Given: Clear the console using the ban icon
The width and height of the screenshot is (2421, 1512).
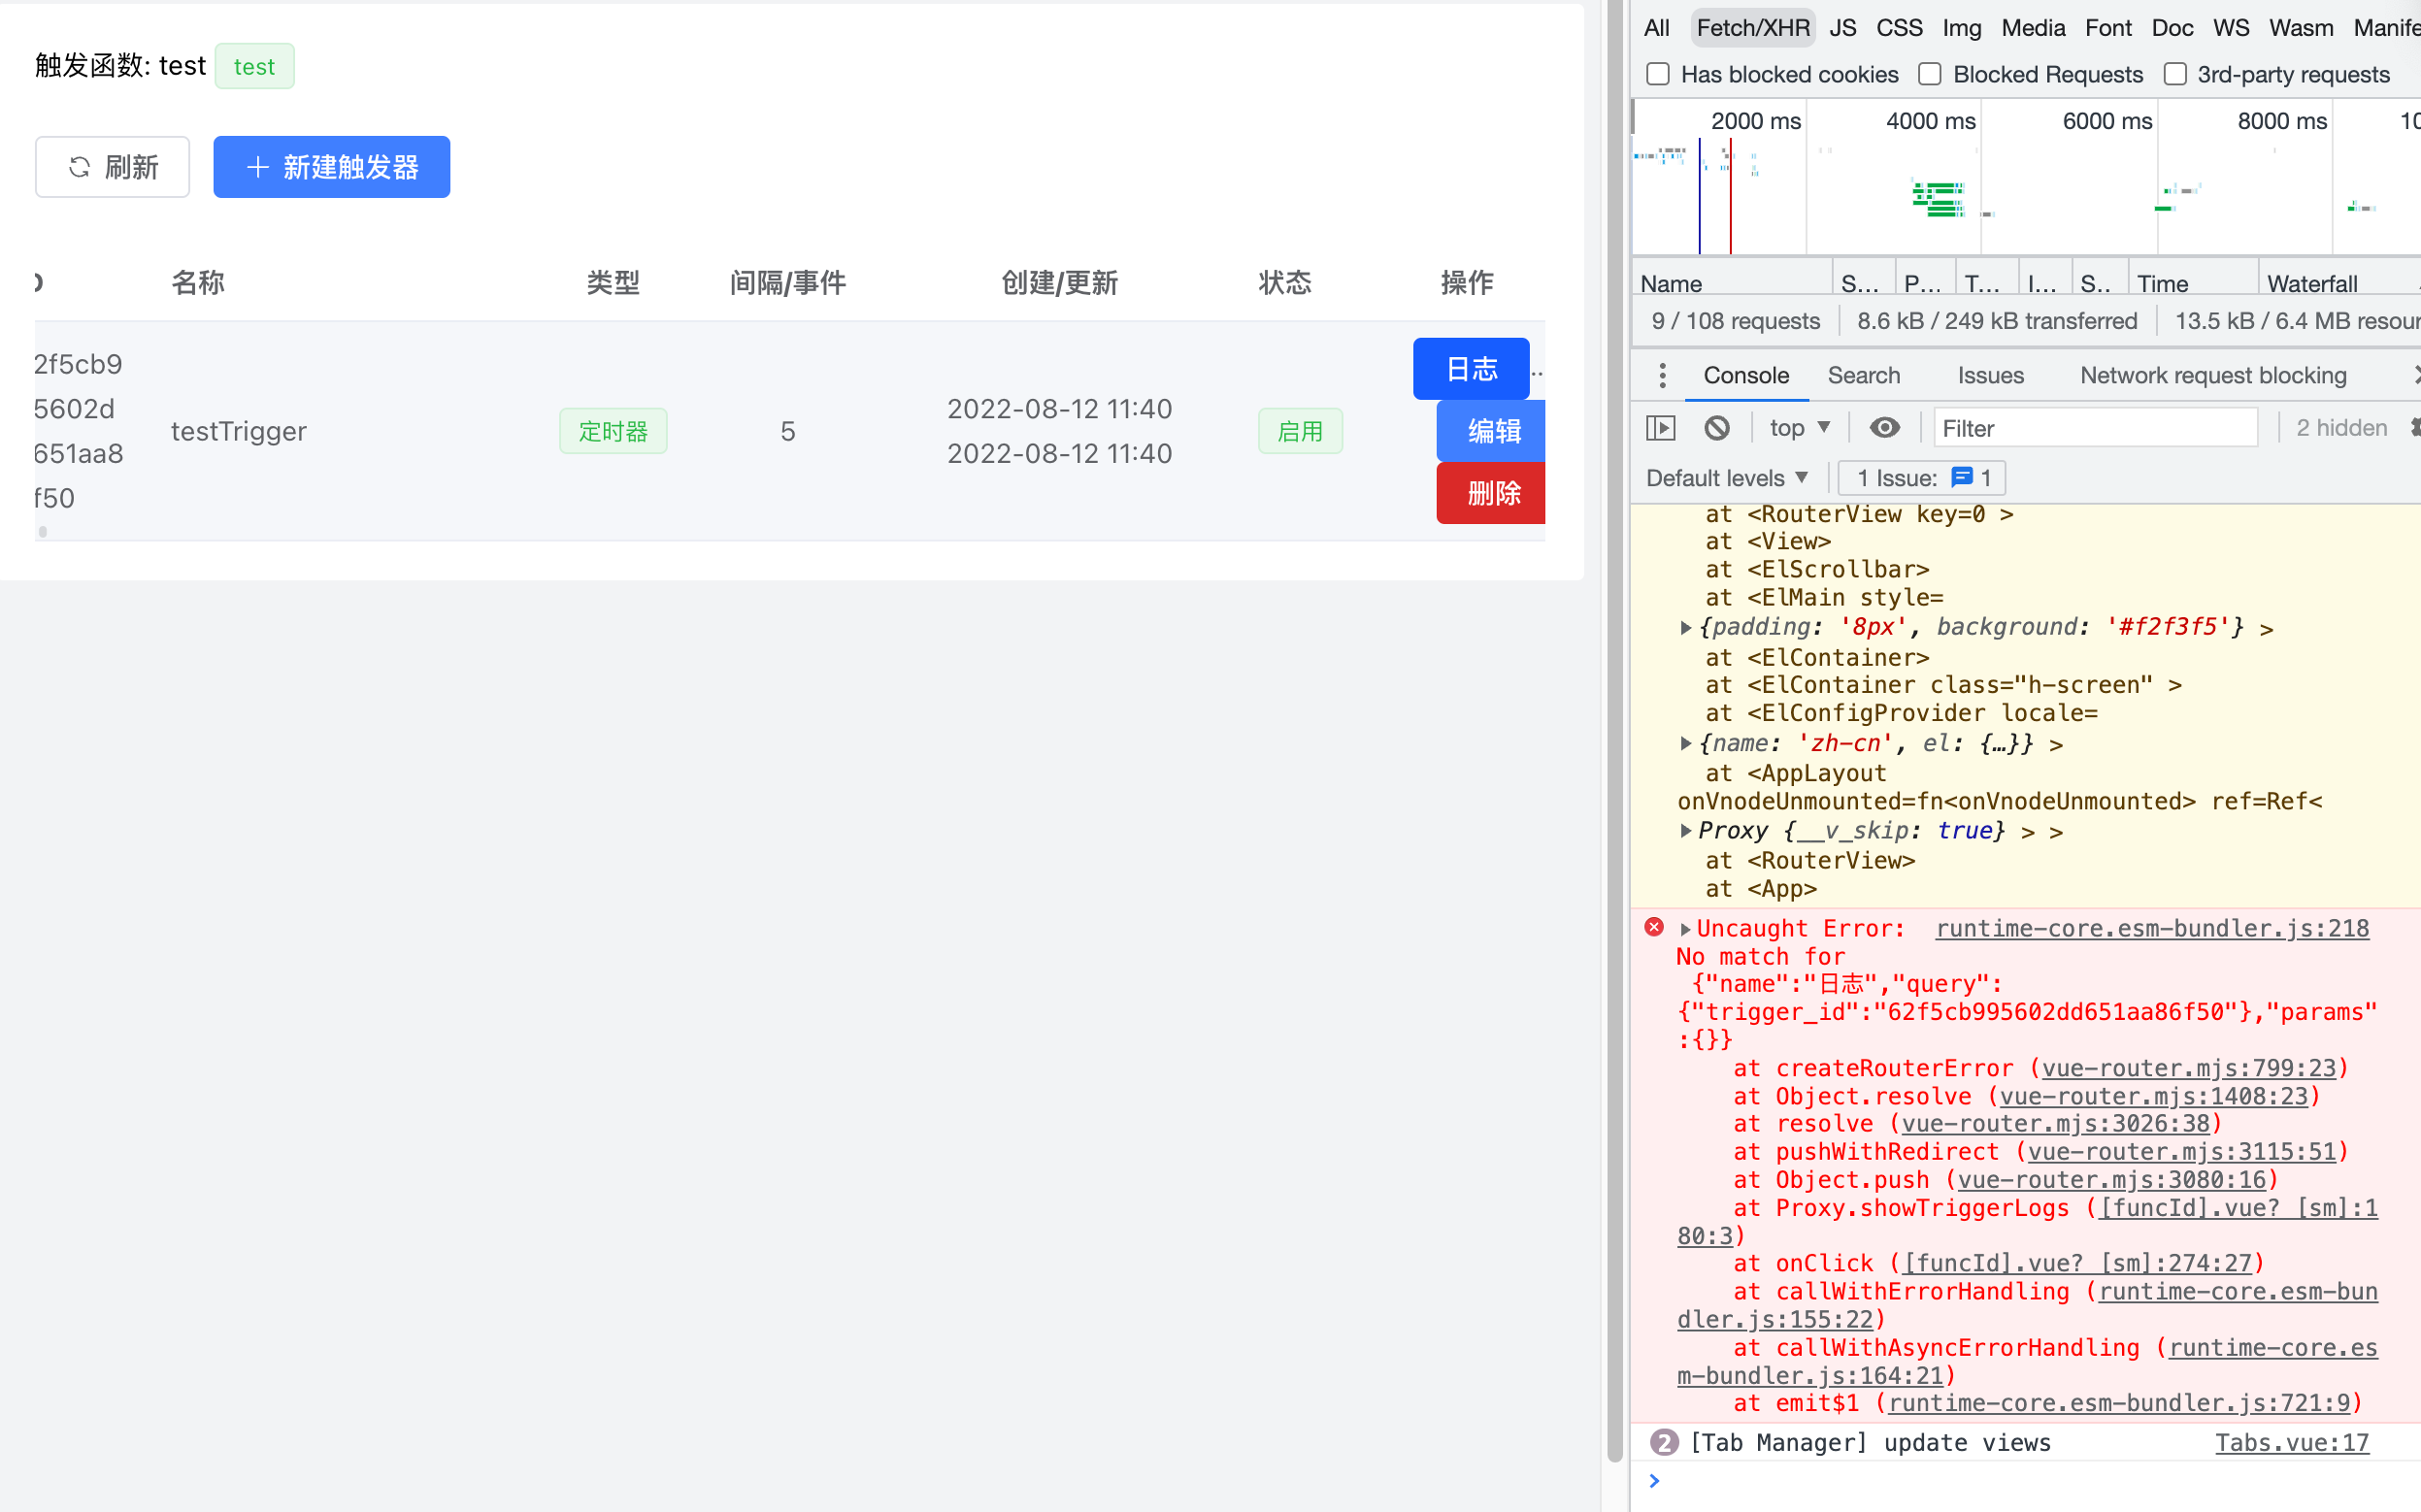Looking at the screenshot, I should [1717, 427].
